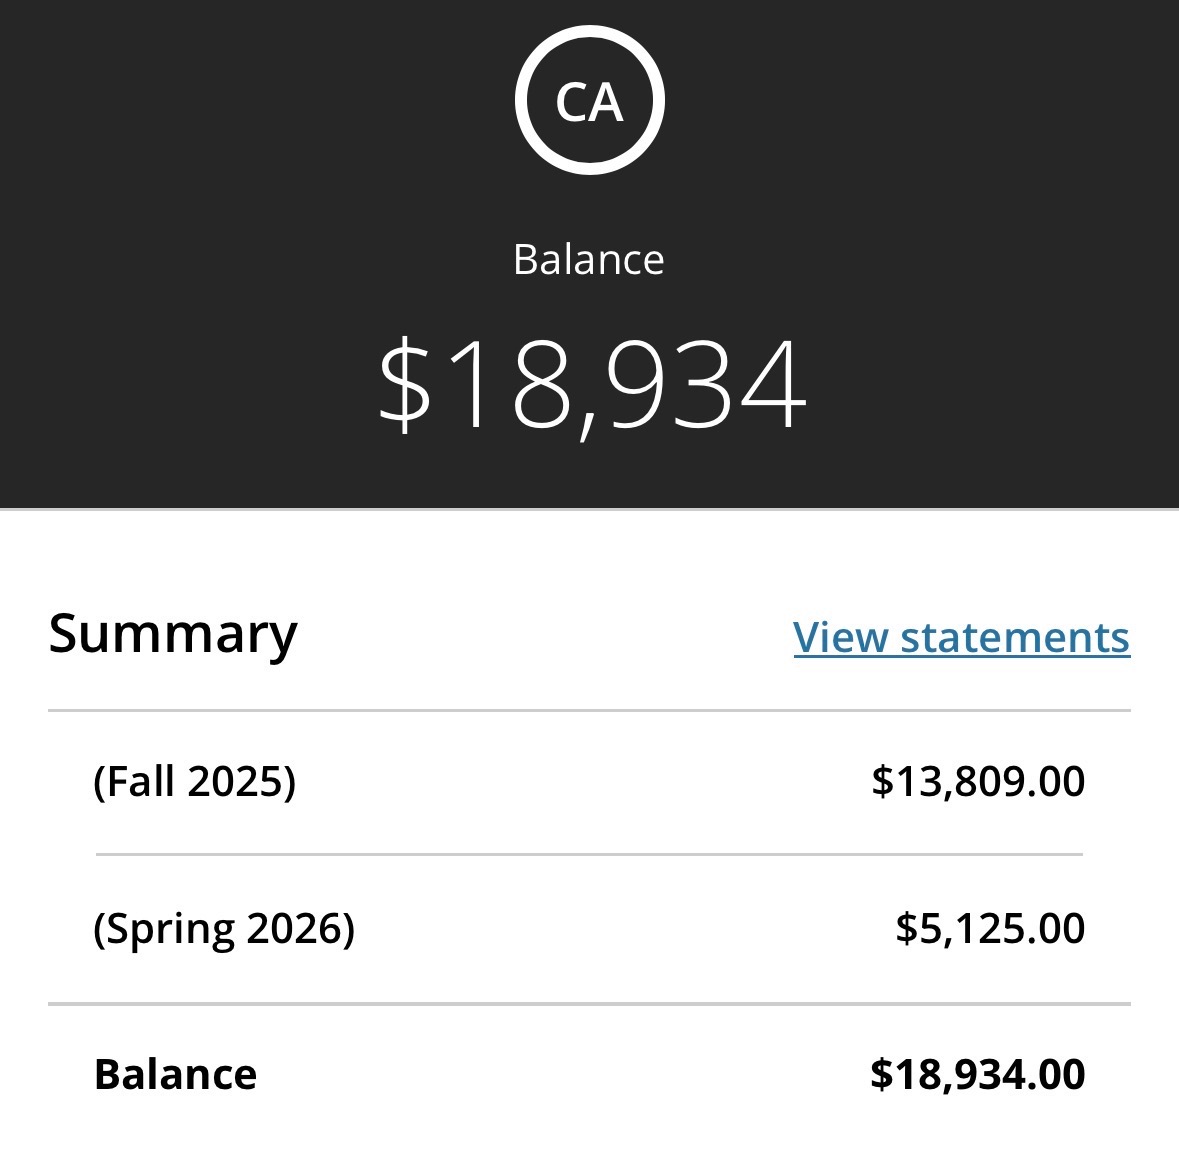This screenshot has width=1179, height=1173.
Task: Click the dollar sign in header balance
Action: tap(404, 385)
